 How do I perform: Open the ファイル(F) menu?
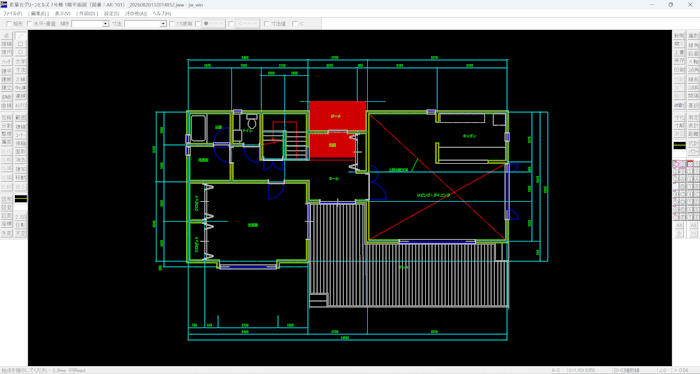point(12,14)
